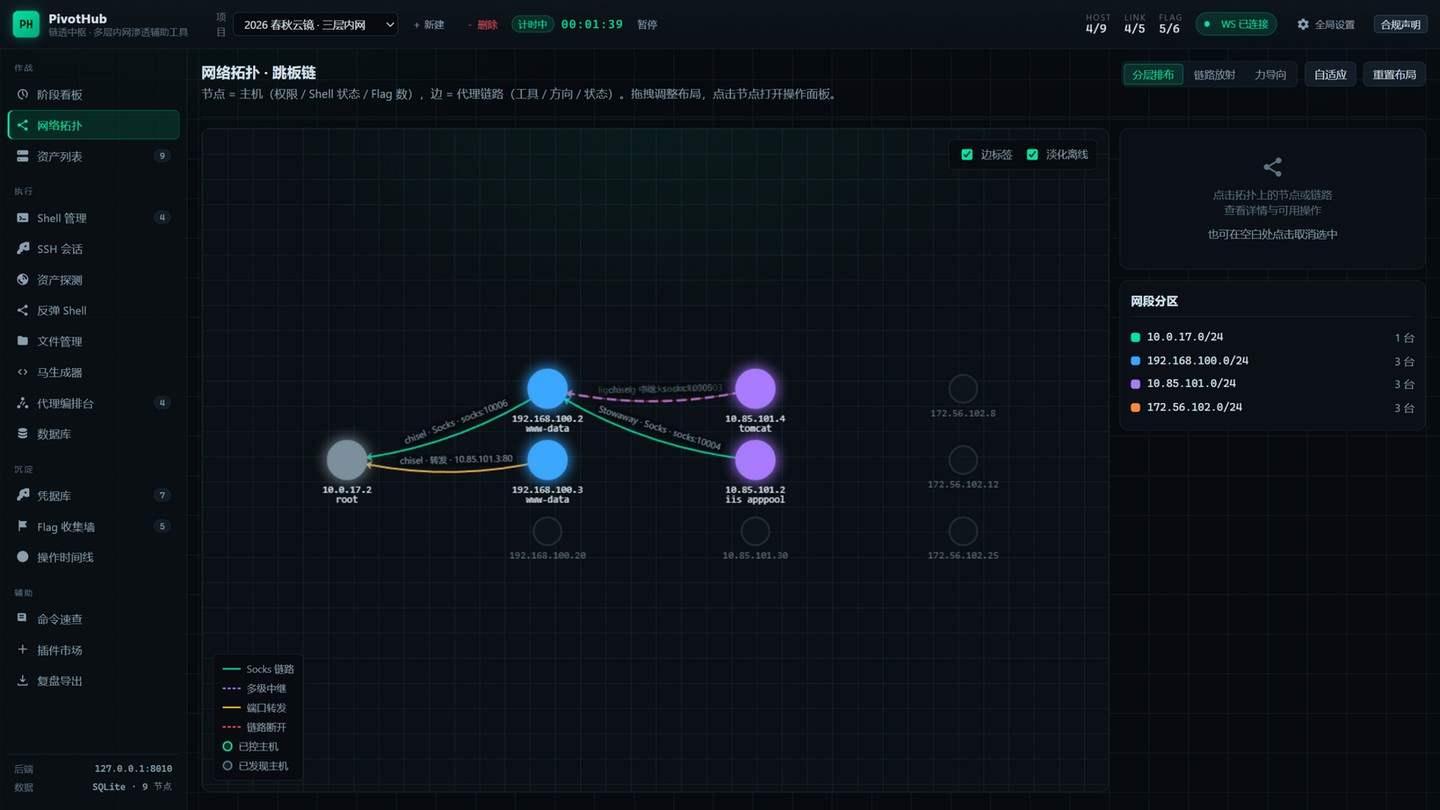Click blue swatch for 192.168.100.0/24
The height and width of the screenshot is (810, 1440).
1135,361
